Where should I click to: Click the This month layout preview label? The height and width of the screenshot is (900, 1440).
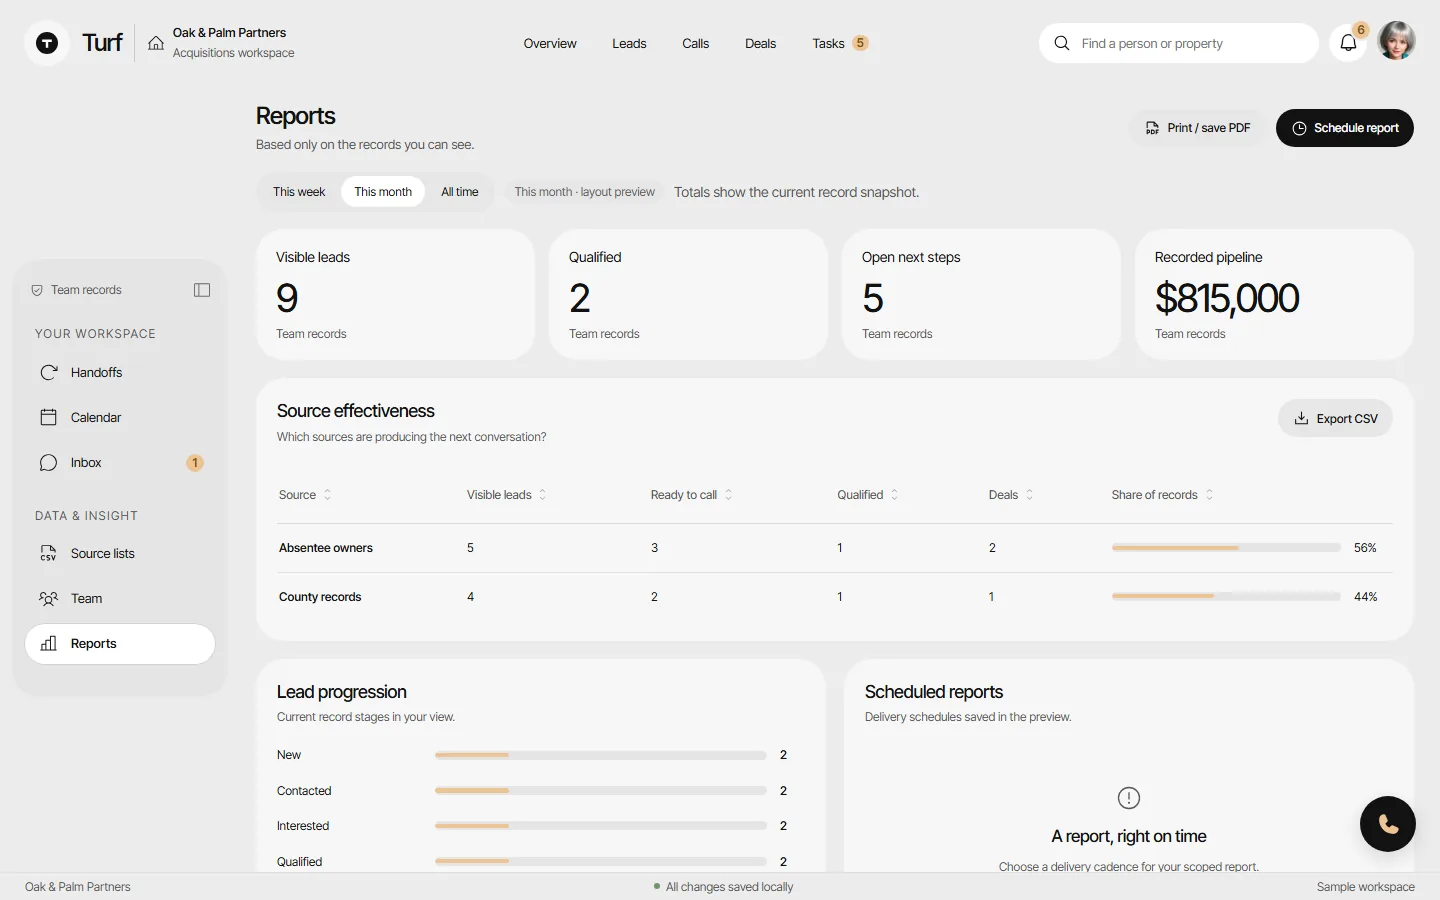[585, 192]
